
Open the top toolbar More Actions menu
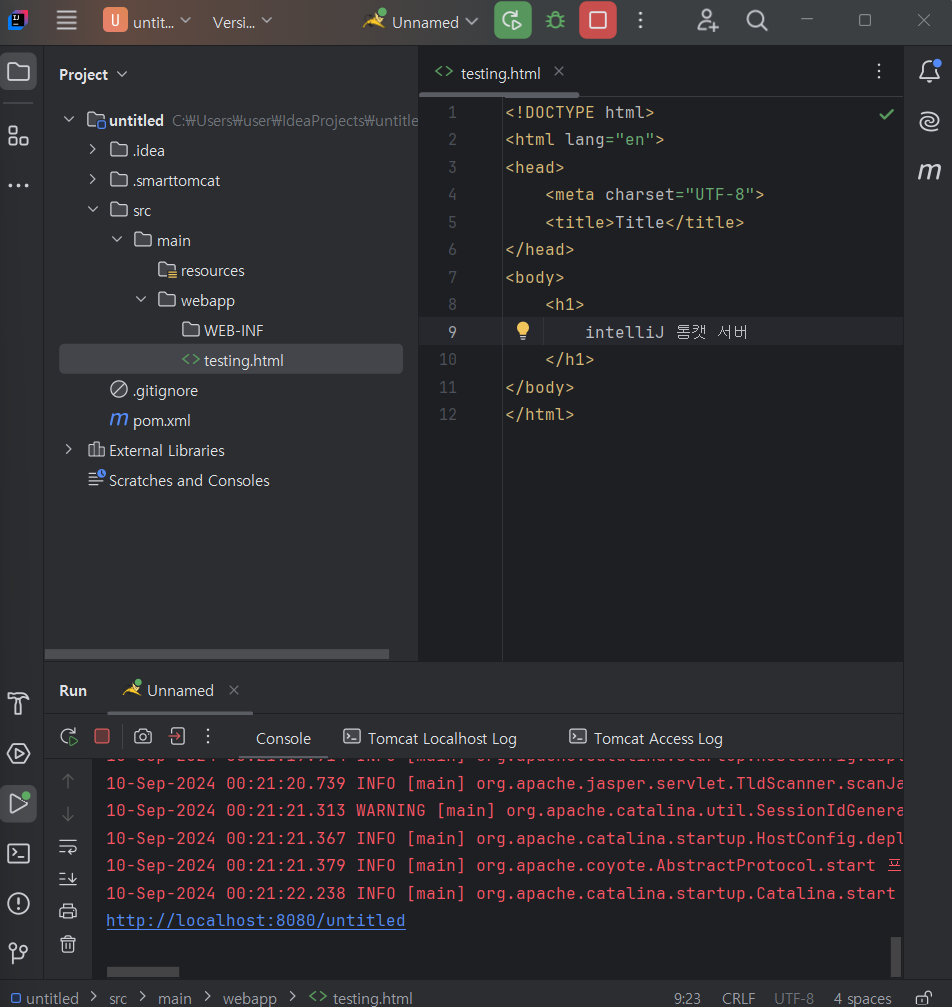point(640,21)
